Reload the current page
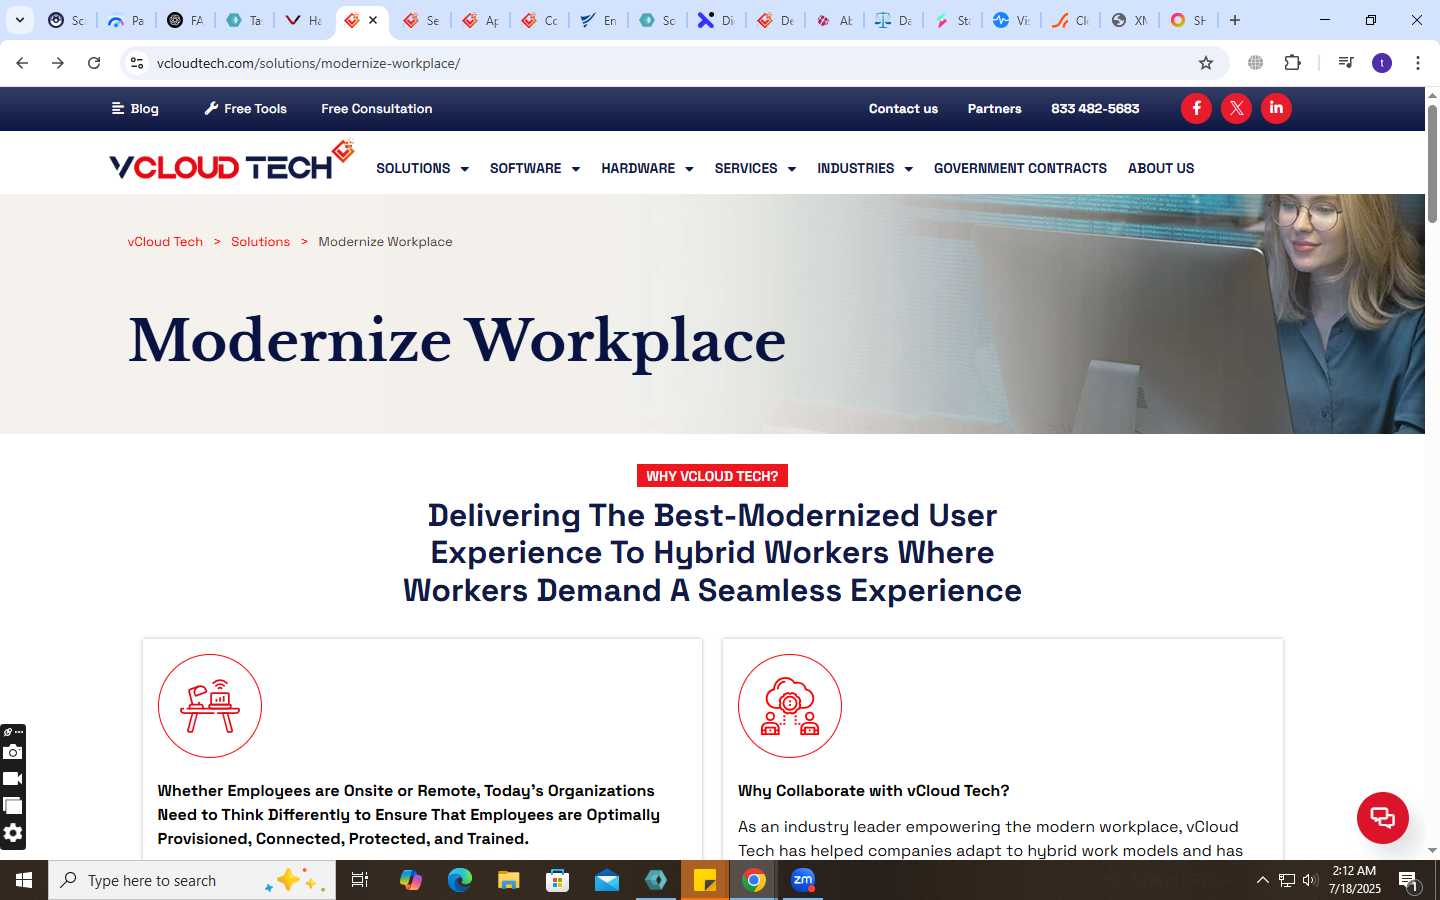Image resolution: width=1440 pixels, height=900 pixels. pos(94,63)
